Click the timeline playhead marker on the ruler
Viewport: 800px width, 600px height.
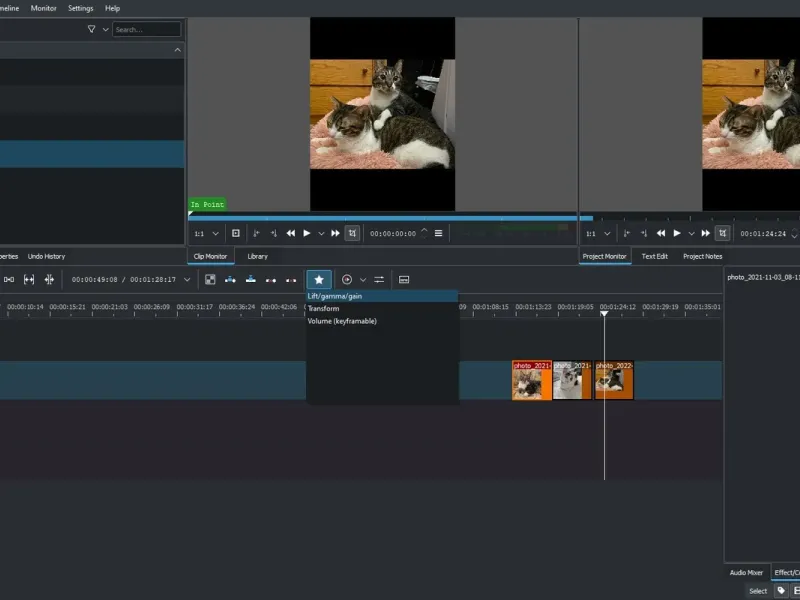pyautogui.click(x=604, y=313)
